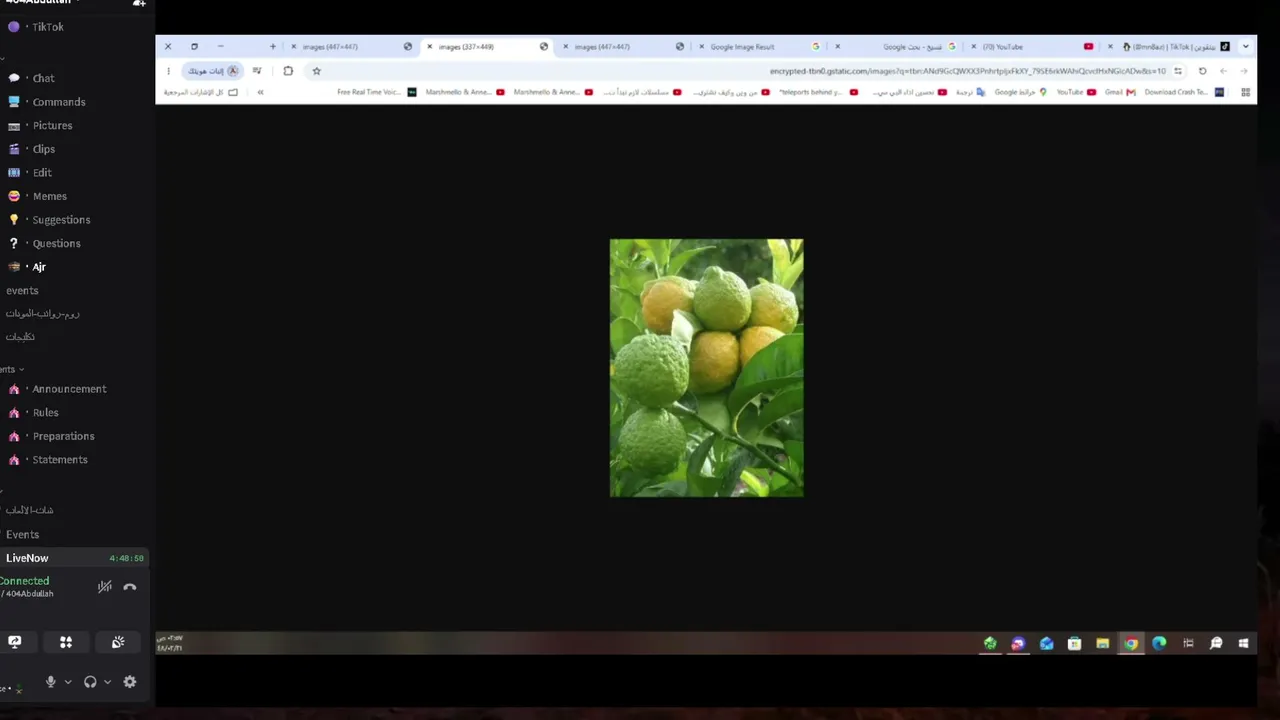Open the TikTok channel

click(47, 27)
